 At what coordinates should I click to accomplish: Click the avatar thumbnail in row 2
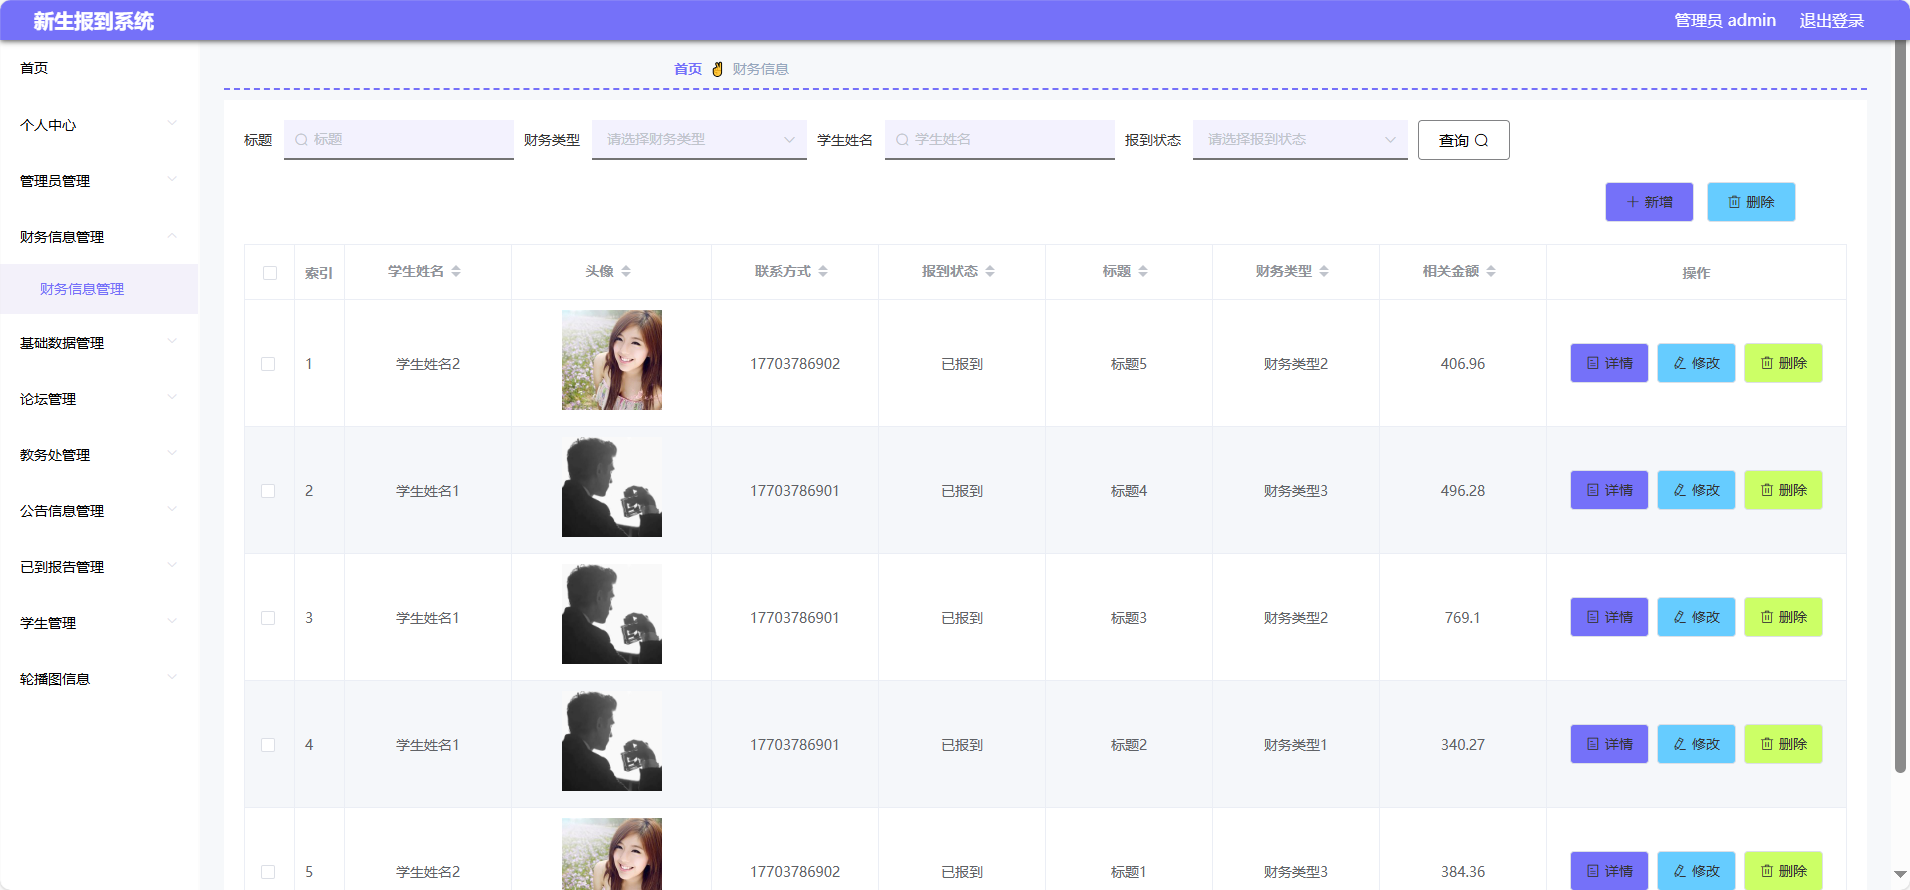[x=612, y=487]
